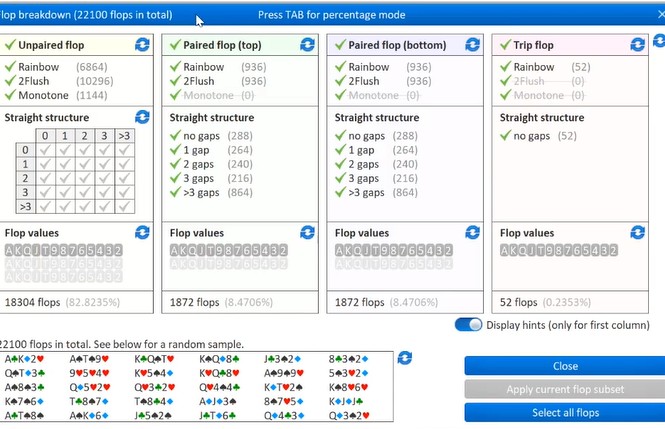Toggle straight grid cell row 1 column 2

(x=84, y=164)
